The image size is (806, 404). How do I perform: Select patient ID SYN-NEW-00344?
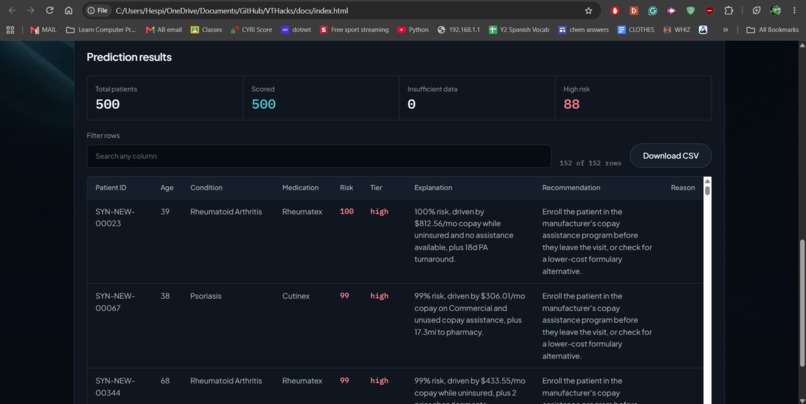click(x=115, y=387)
